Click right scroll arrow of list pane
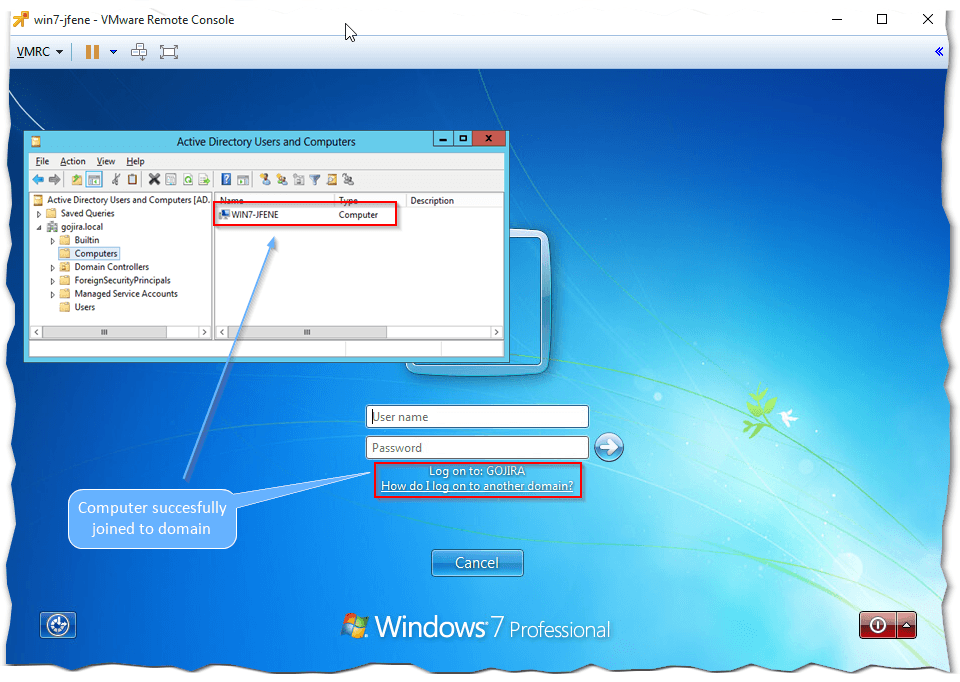Image resolution: width=960 pixels, height=682 pixels. click(x=497, y=332)
